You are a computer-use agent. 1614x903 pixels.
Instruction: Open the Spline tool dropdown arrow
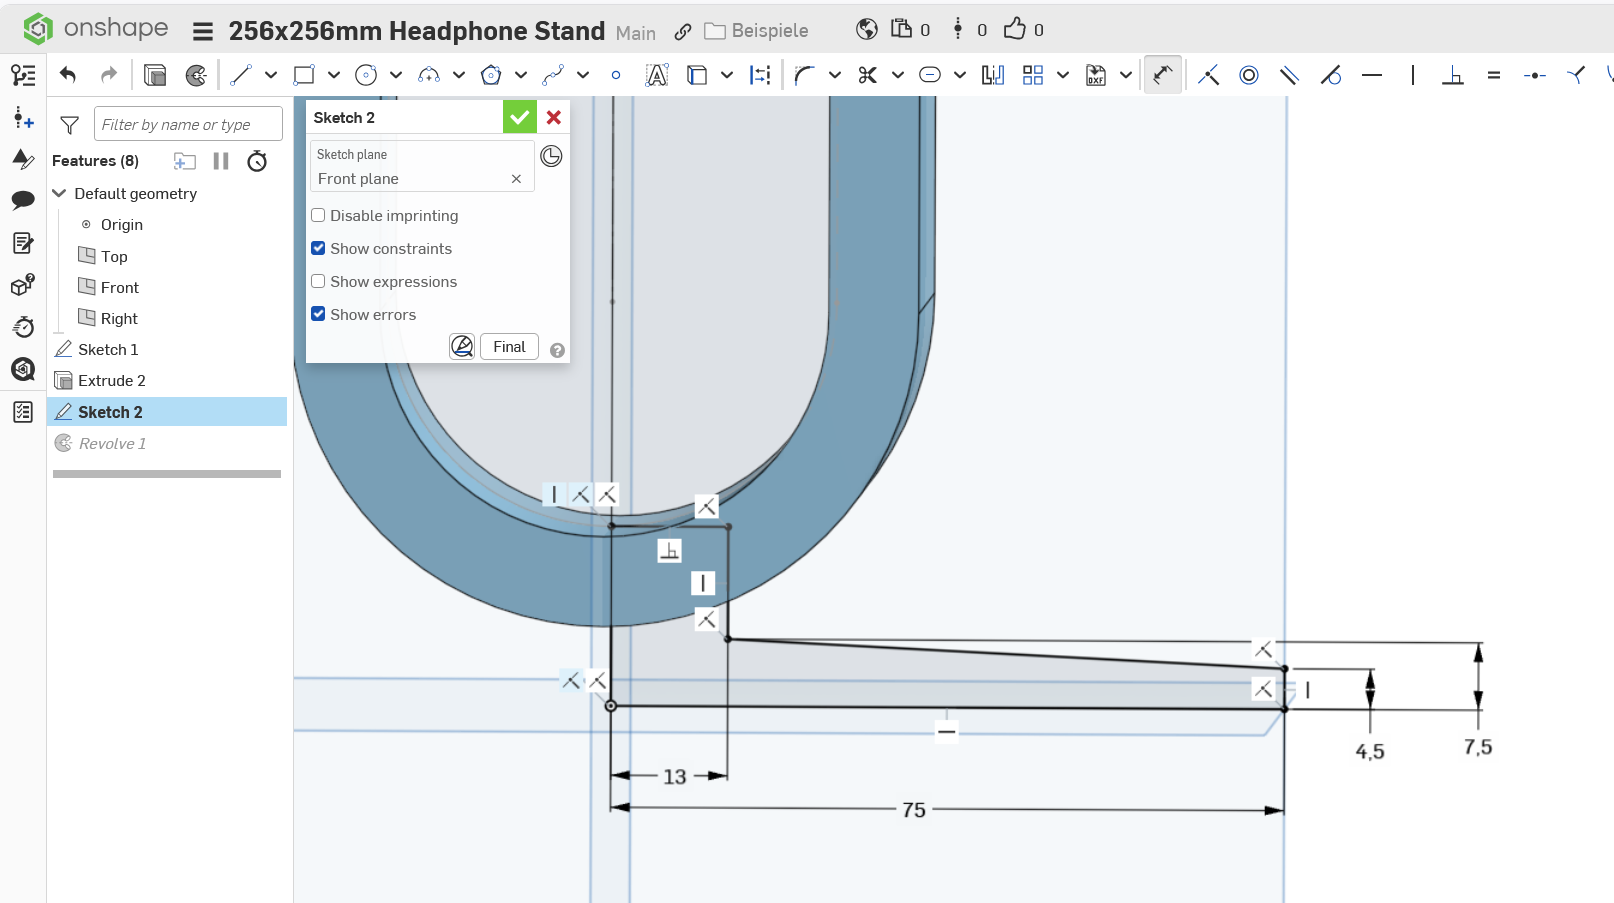pyautogui.click(x=583, y=75)
